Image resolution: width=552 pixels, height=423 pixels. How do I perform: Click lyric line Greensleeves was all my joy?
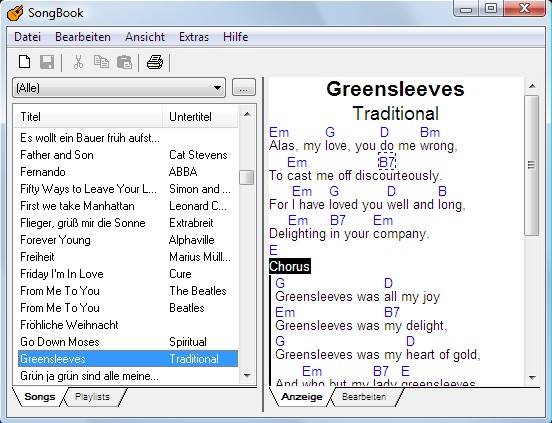357,297
